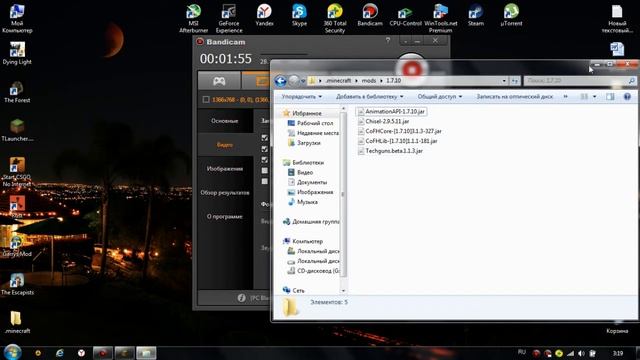Click Bandicam red record button
Image resolution: width=640 pixels, height=360 pixels.
pos(411,69)
